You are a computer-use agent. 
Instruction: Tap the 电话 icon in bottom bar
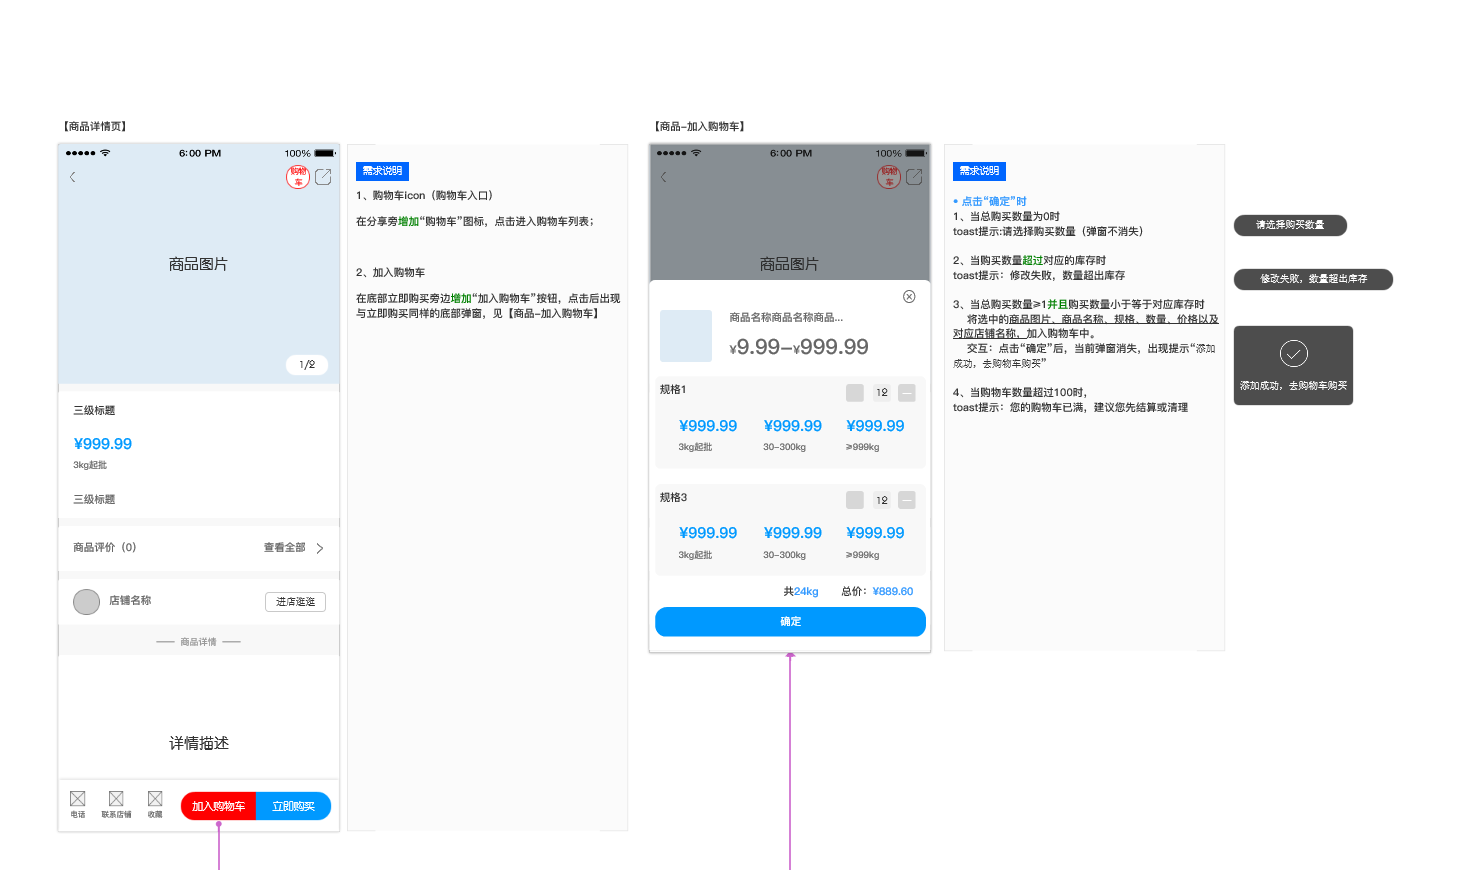[77, 798]
